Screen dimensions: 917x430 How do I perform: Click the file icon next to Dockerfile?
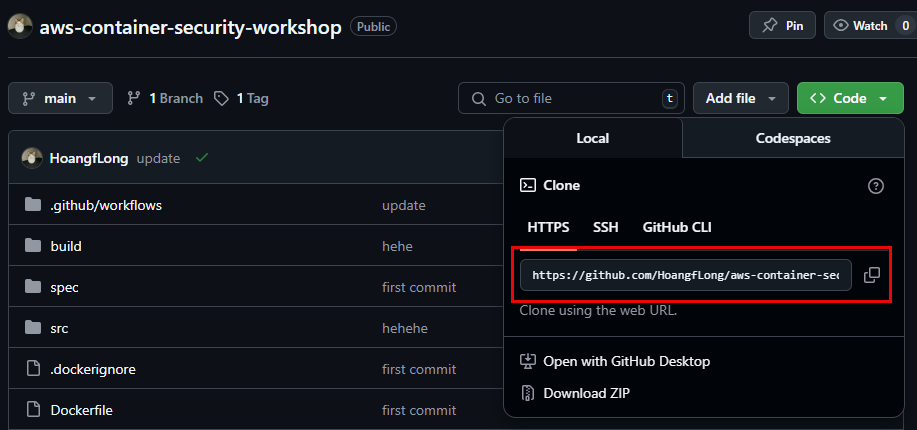pos(33,410)
